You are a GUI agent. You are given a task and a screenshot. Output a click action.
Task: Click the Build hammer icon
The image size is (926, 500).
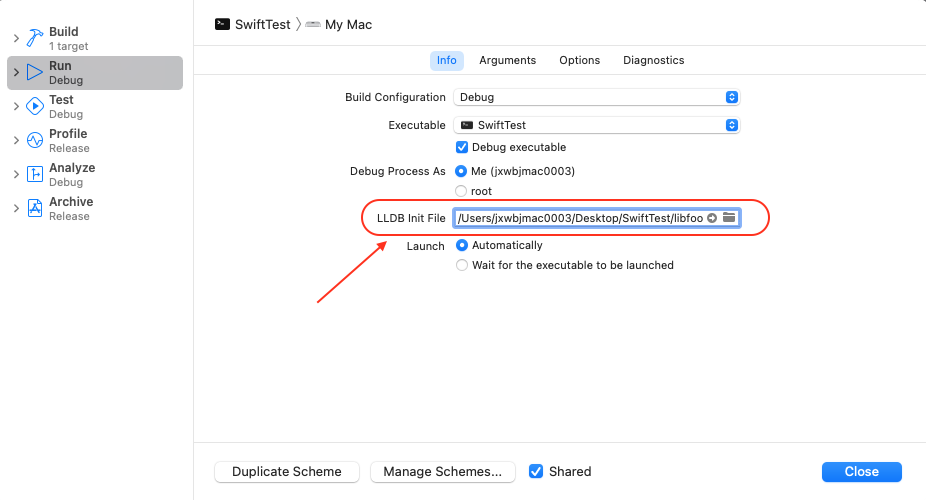tap(35, 38)
